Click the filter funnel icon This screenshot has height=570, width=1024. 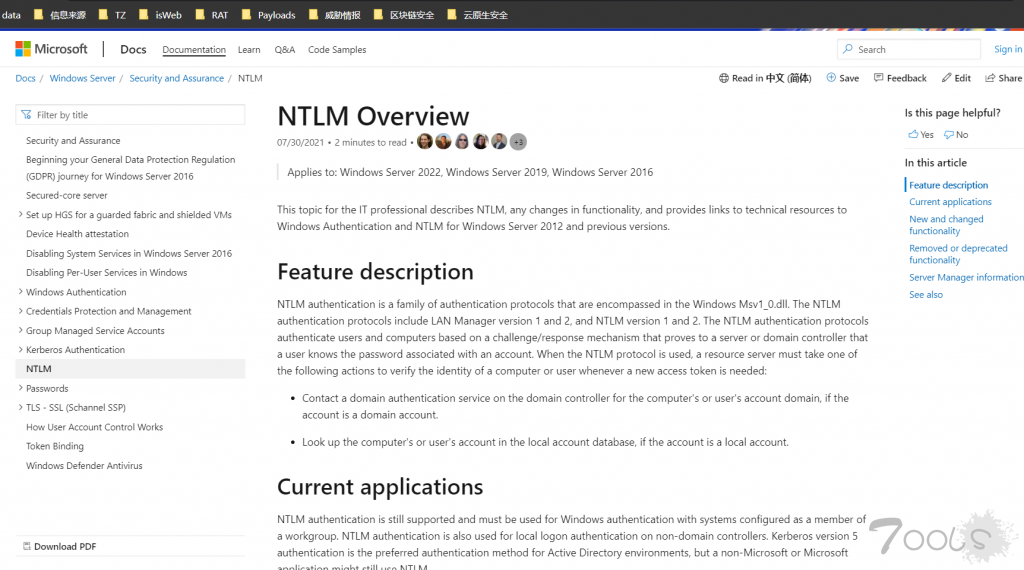pyautogui.click(x=26, y=115)
